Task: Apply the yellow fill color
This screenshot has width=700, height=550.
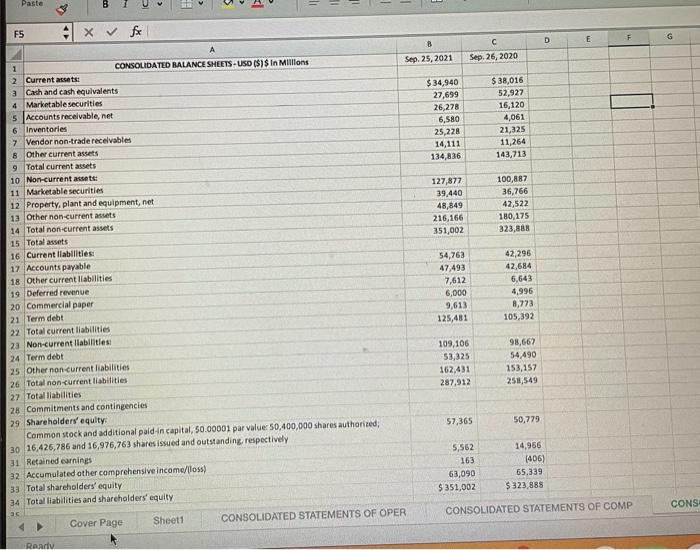Action: click(x=228, y=4)
